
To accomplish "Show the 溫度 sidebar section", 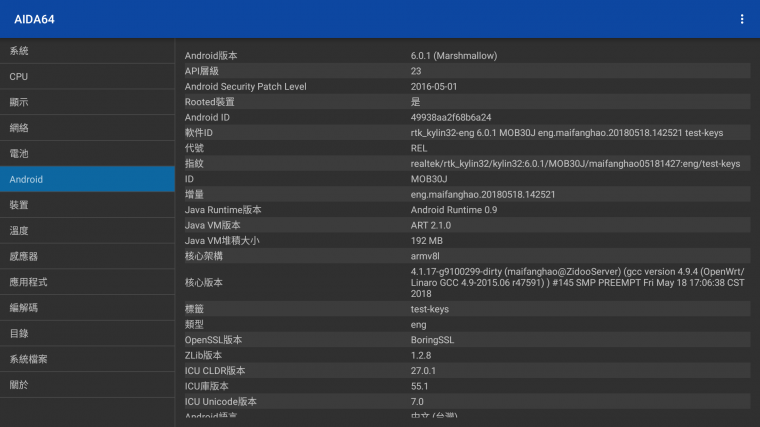I will tap(87, 231).
